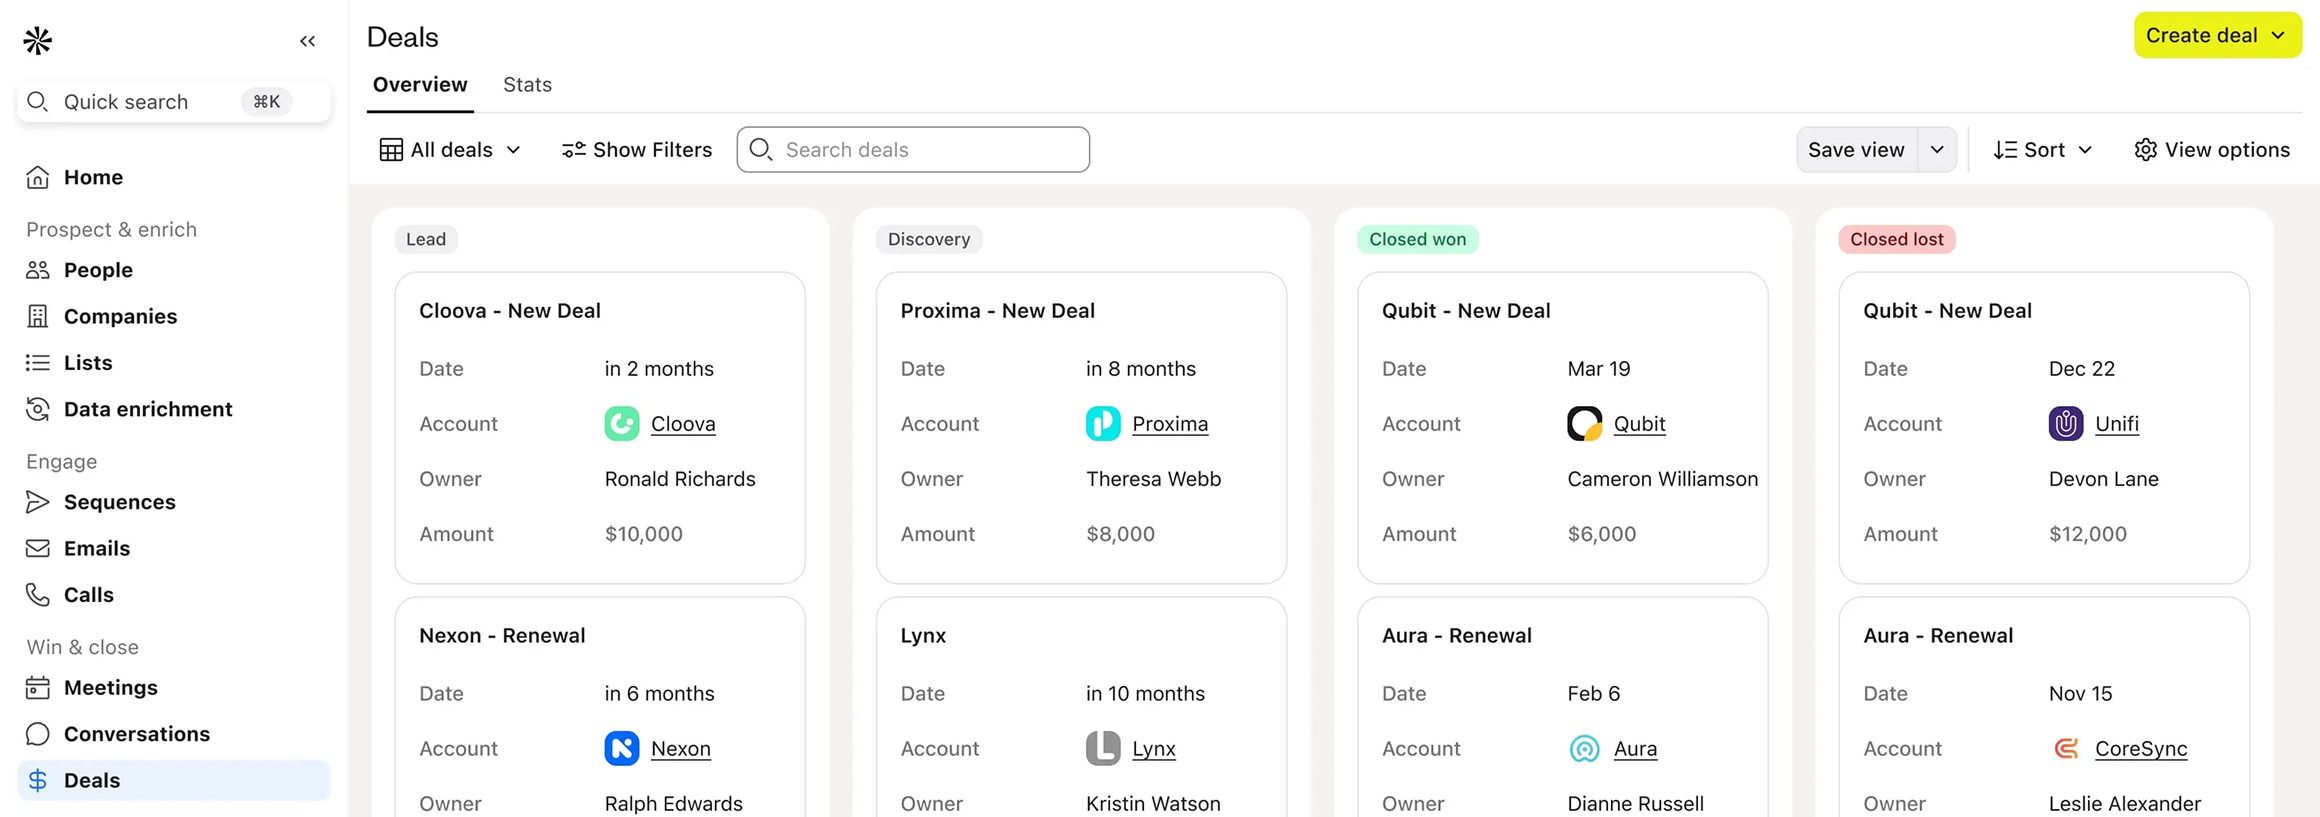Image resolution: width=2320 pixels, height=817 pixels.
Task: Click the Discovery stage label
Action: click(x=929, y=239)
